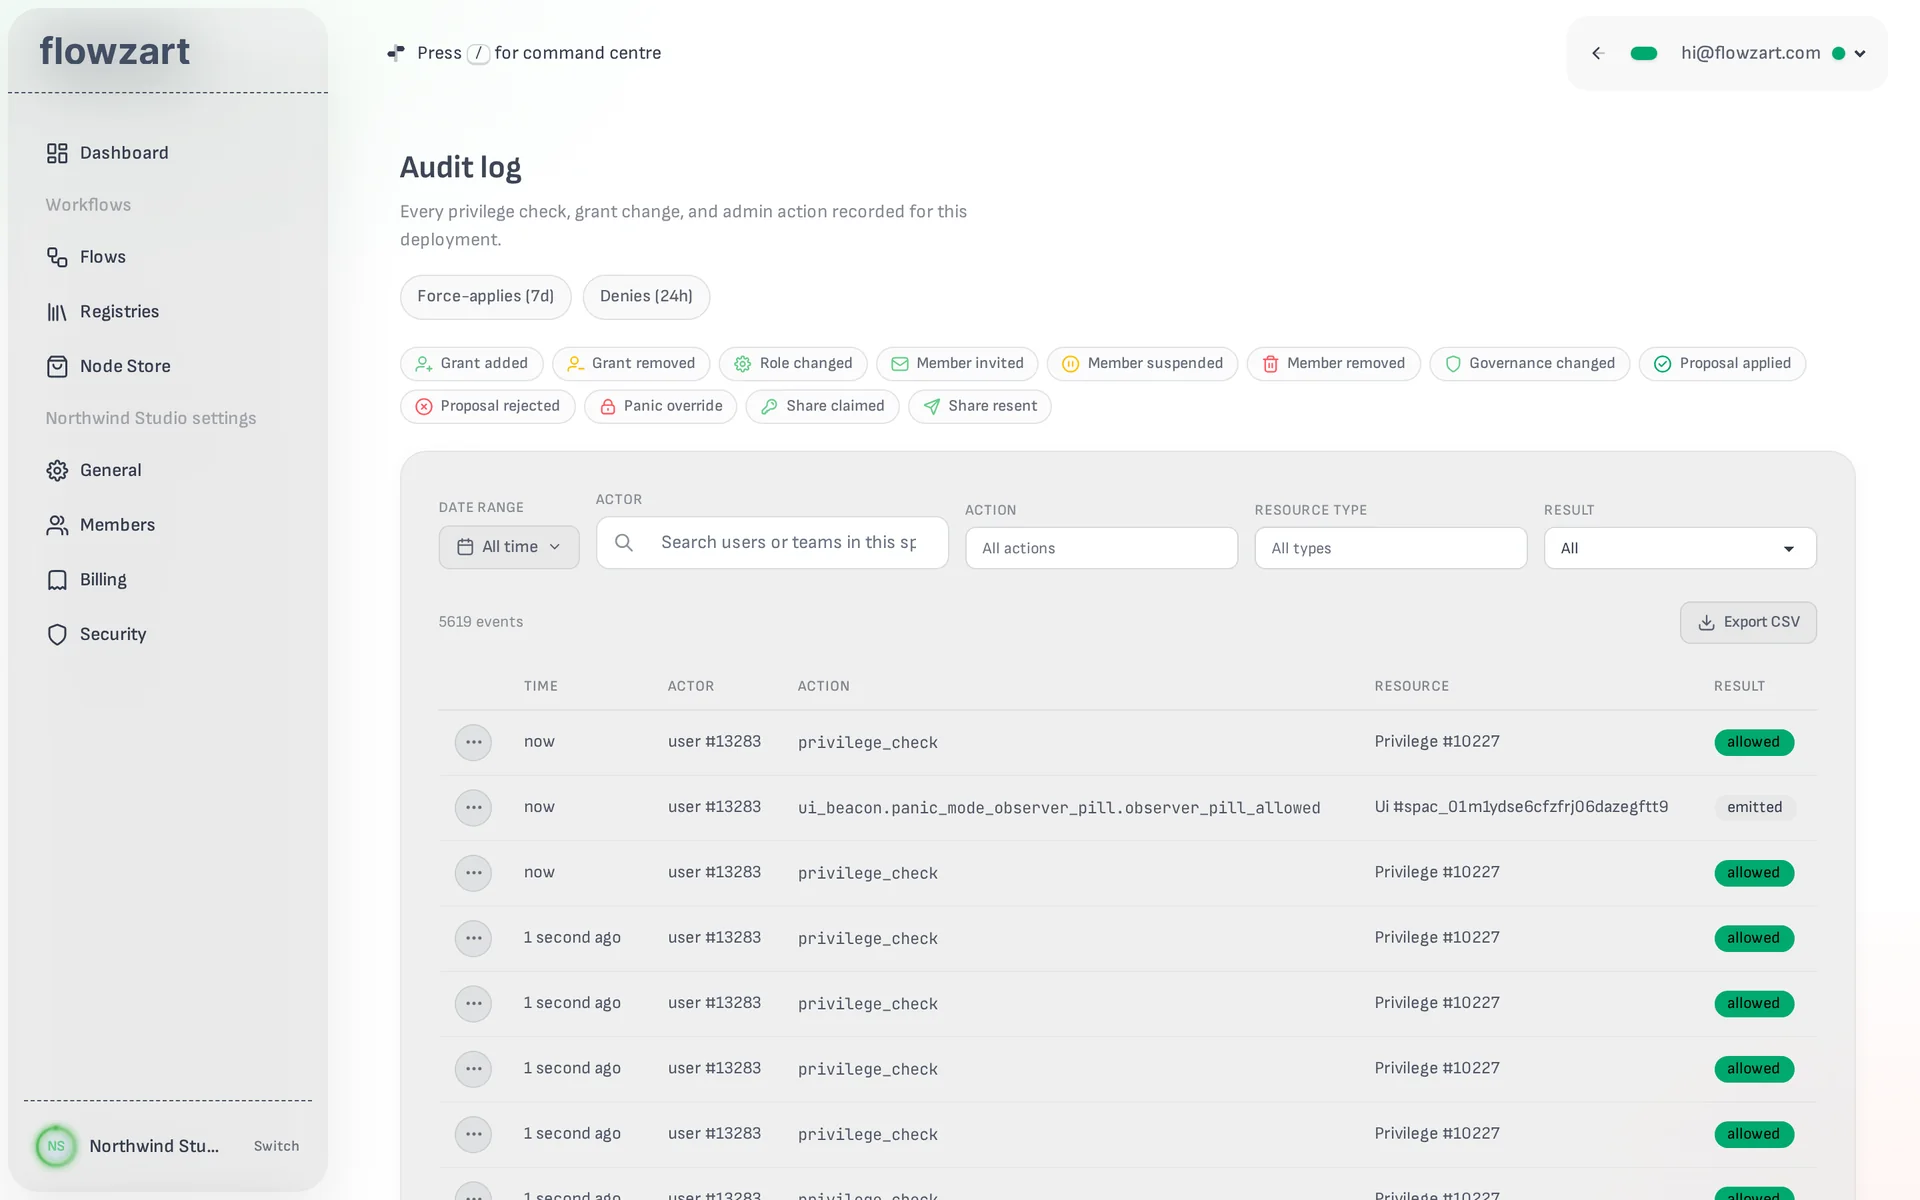The width and height of the screenshot is (1920, 1200).
Task: Click the command centre icon beside Press
Action: [396, 53]
